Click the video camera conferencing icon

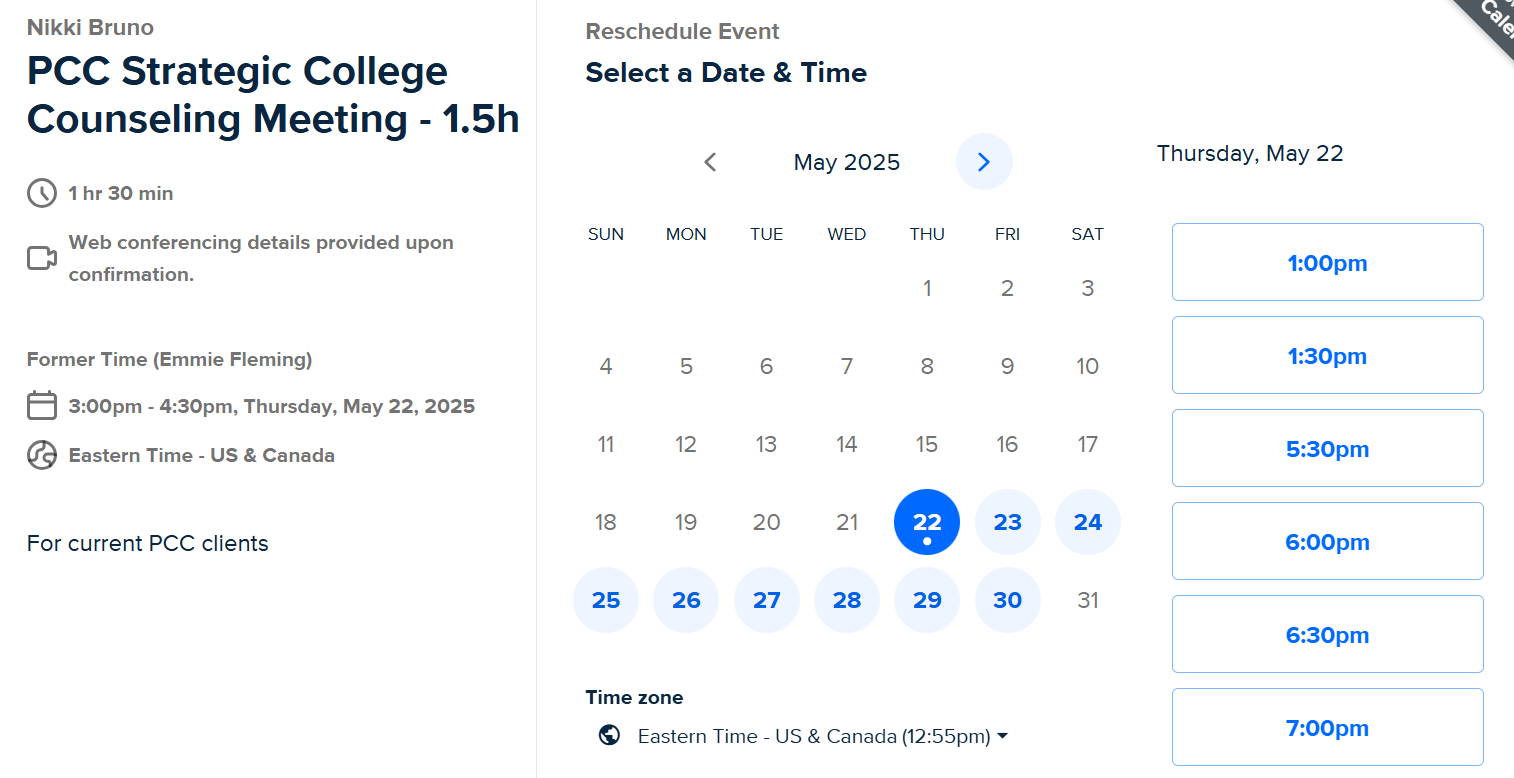coord(42,258)
